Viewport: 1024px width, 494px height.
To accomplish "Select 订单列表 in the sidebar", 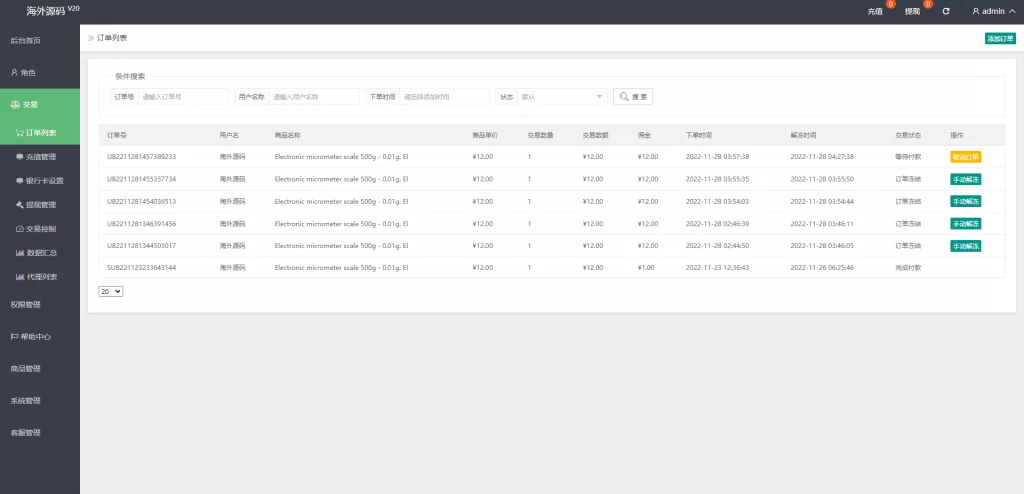I will 40,132.
